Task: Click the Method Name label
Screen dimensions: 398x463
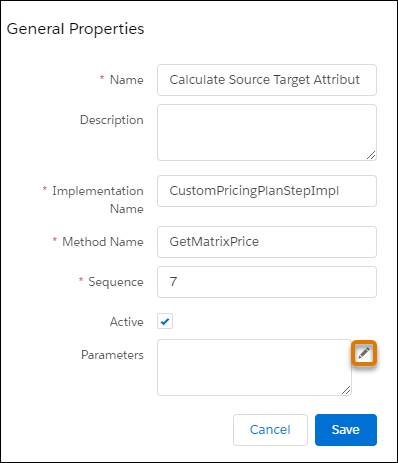Action: 103,242
